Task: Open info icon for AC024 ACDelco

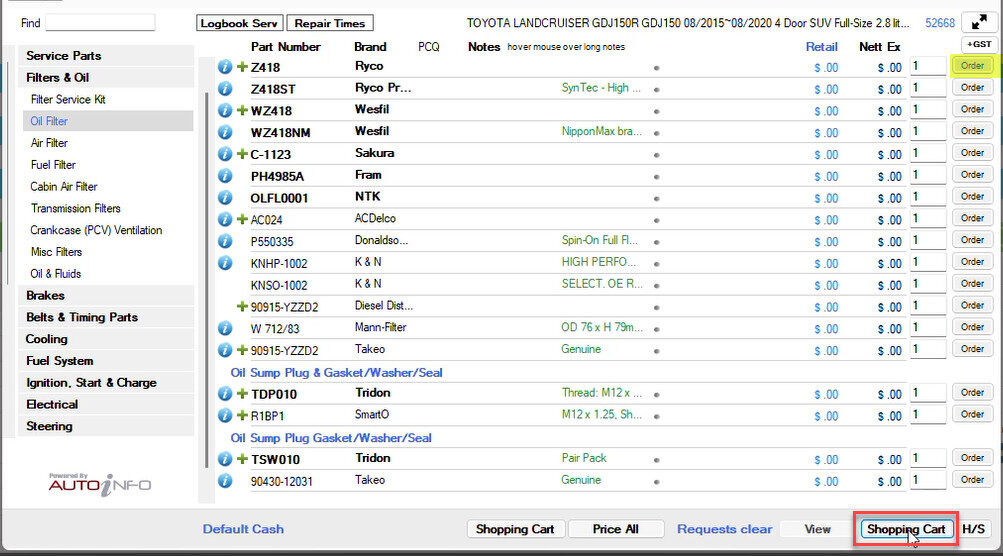Action: coord(225,219)
